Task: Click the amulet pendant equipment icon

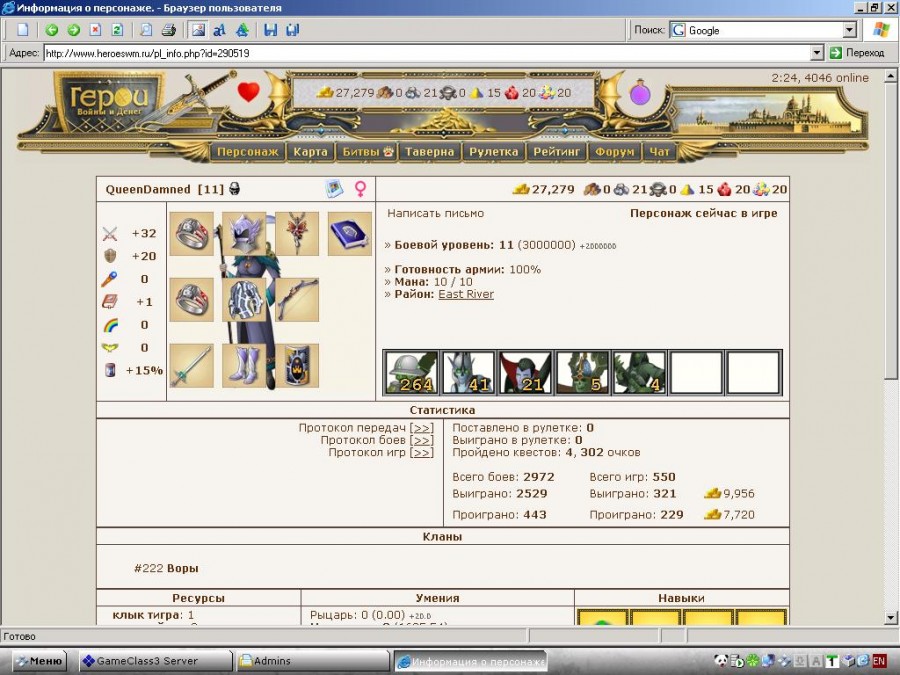Action: pyautogui.click(x=297, y=234)
